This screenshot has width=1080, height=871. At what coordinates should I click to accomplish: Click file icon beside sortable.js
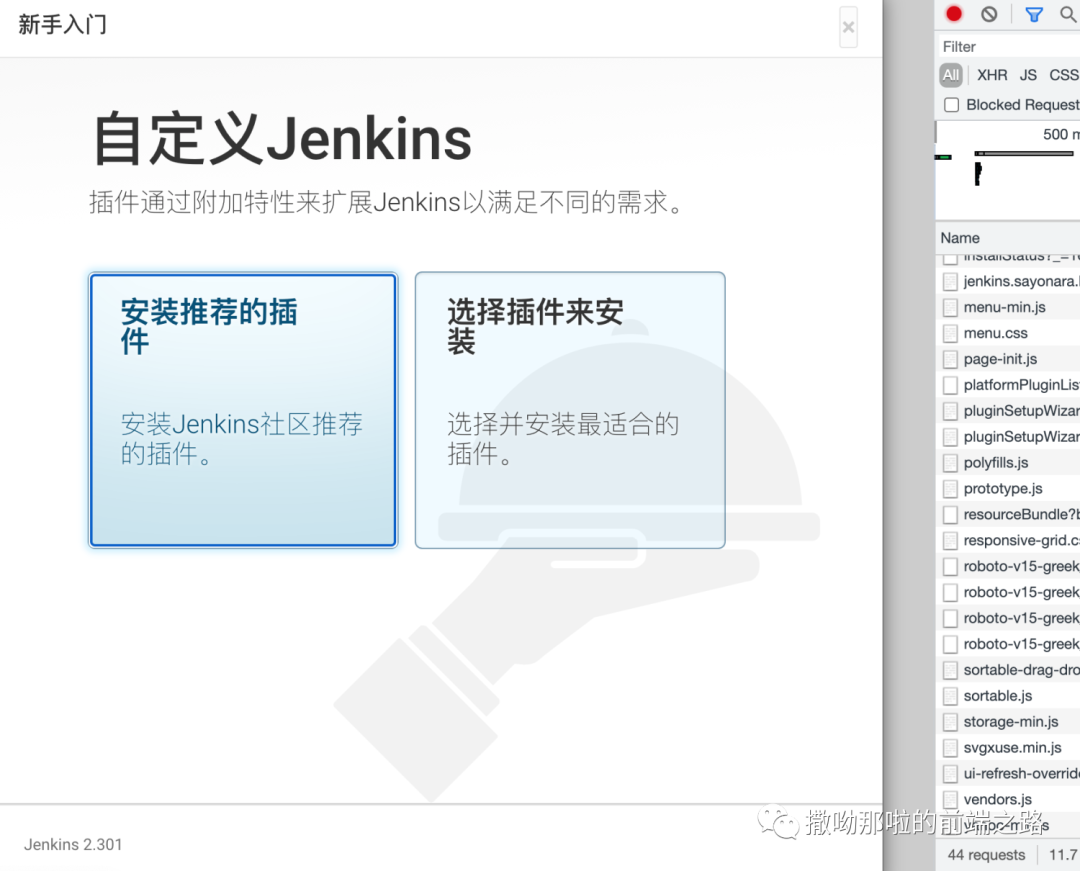tap(951, 697)
